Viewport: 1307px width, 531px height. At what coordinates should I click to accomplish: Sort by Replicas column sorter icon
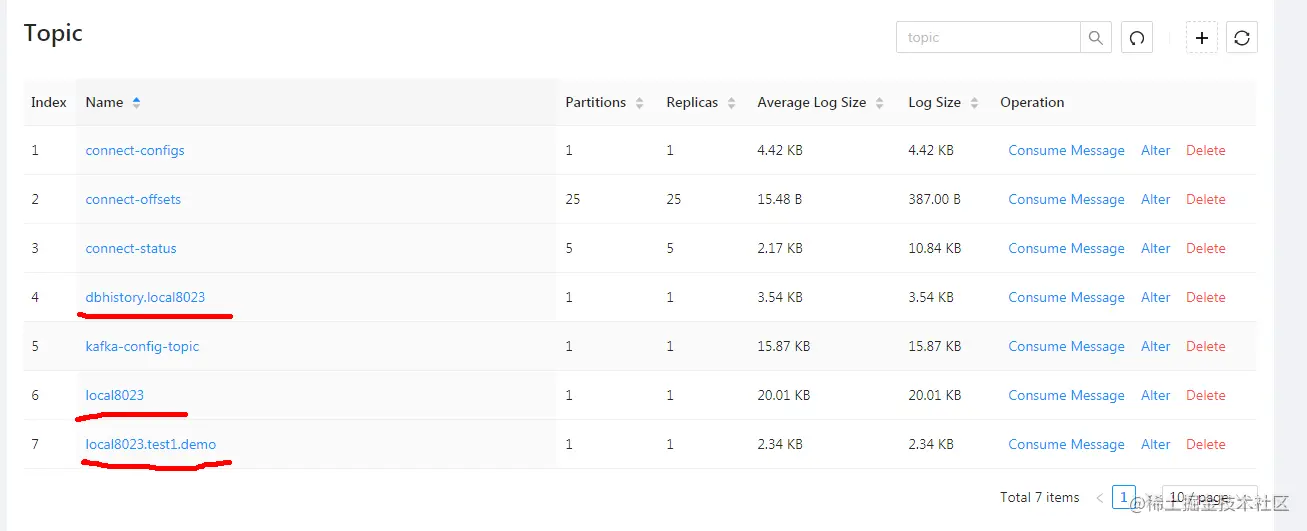click(x=731, y=102)
